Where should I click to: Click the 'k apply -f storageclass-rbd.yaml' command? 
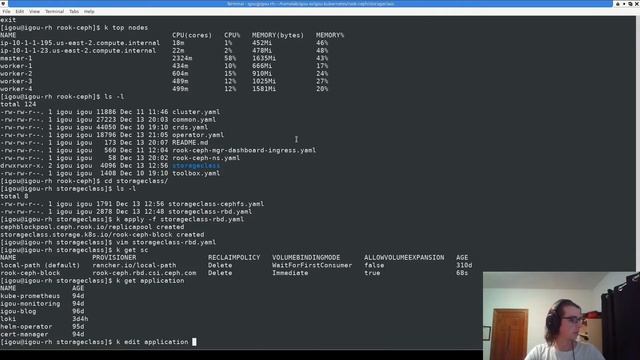[180, 219]
